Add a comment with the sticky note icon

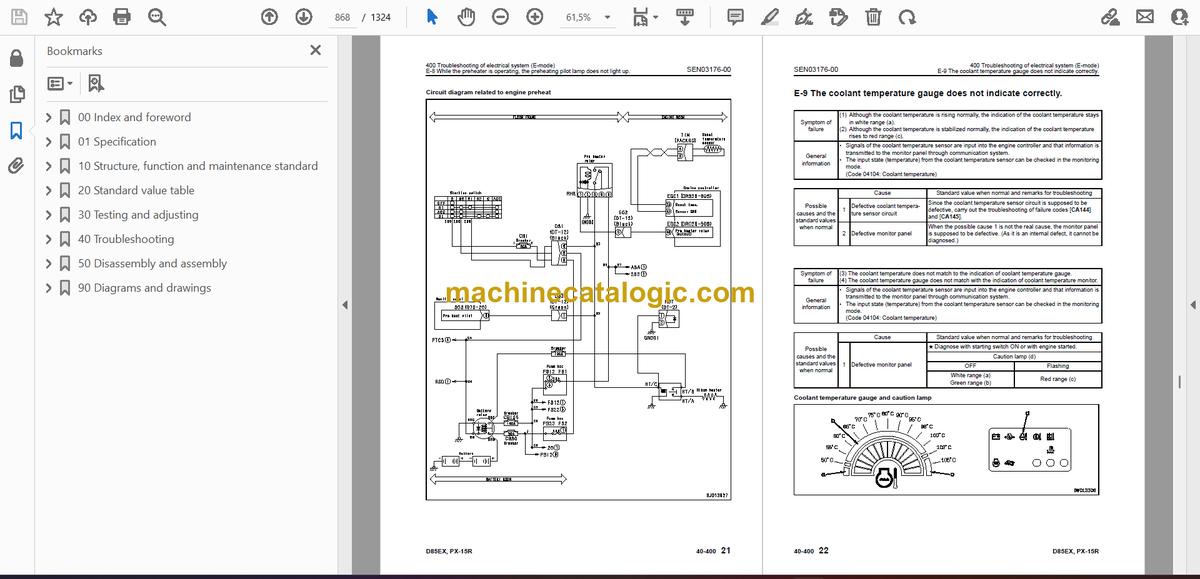(x=735, y=17)
